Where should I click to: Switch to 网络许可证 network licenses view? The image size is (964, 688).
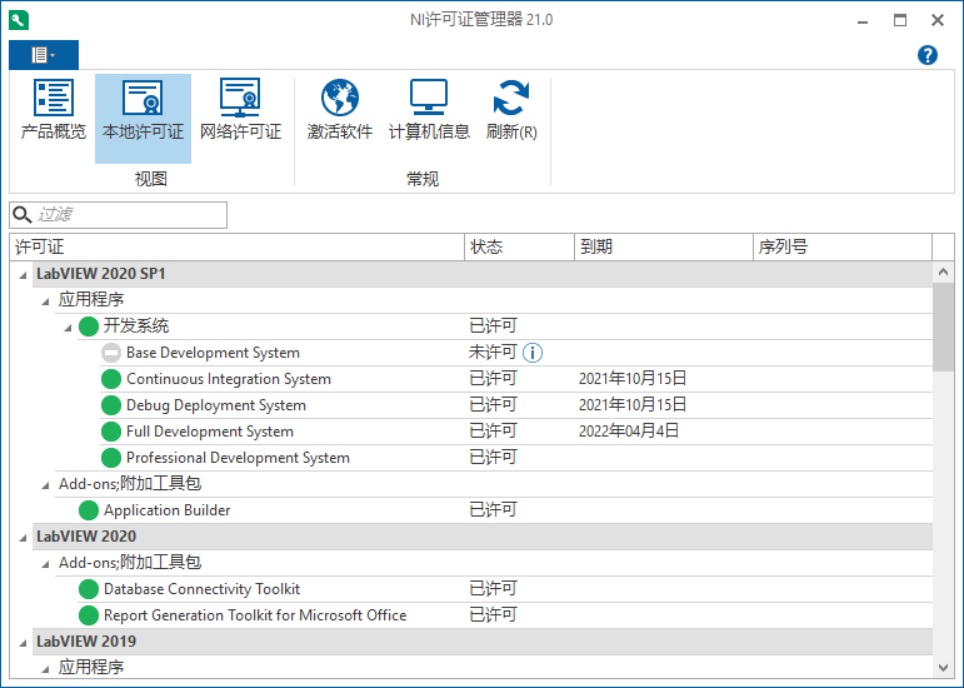click(x=240, y=111)
